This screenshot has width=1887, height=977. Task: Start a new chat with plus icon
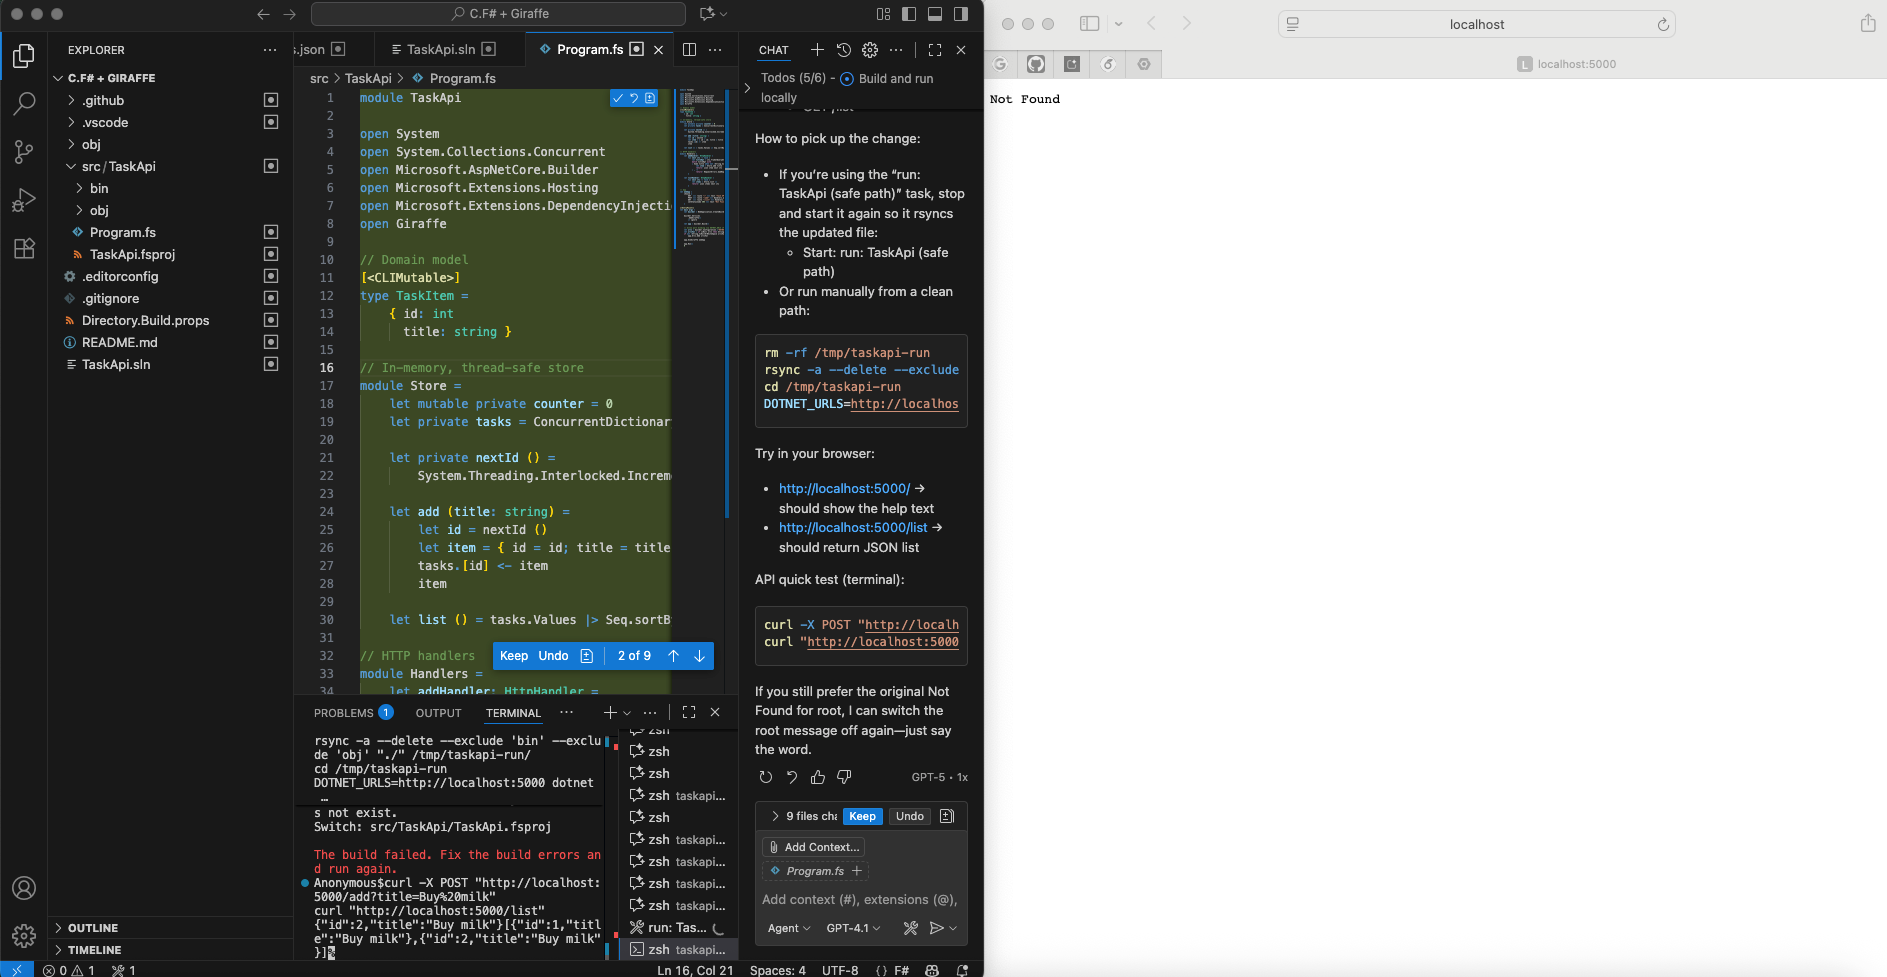pyautogui.click(x=817, y=49)
